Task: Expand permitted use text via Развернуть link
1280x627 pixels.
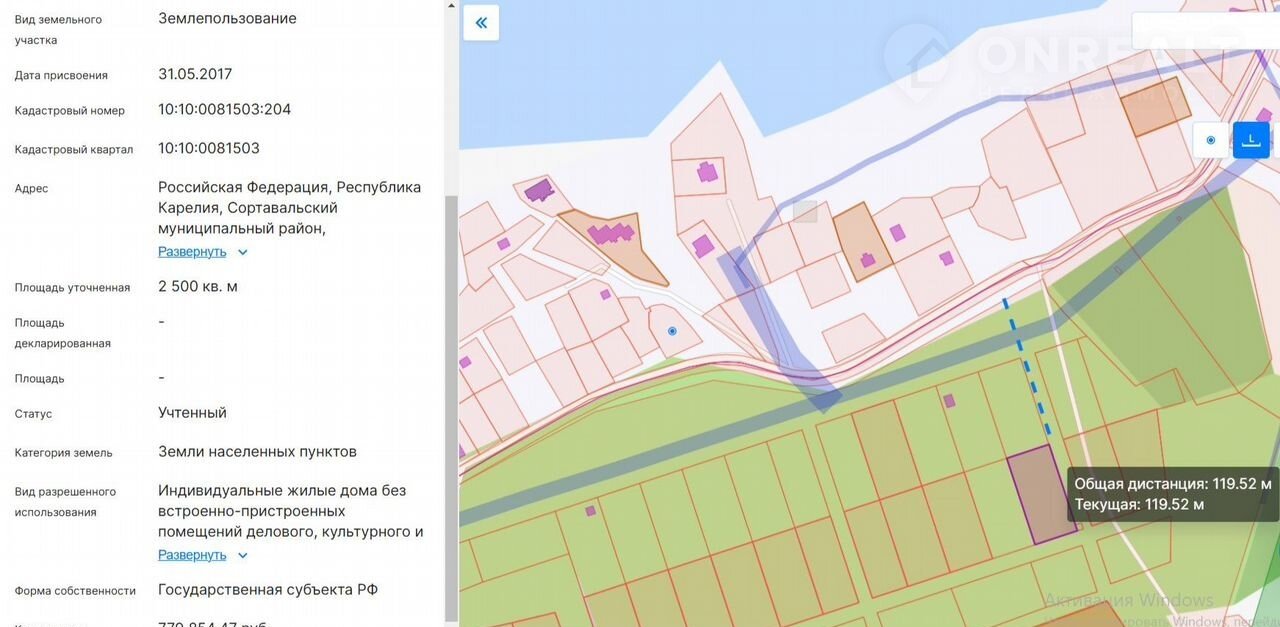Action: click(192, 555)
